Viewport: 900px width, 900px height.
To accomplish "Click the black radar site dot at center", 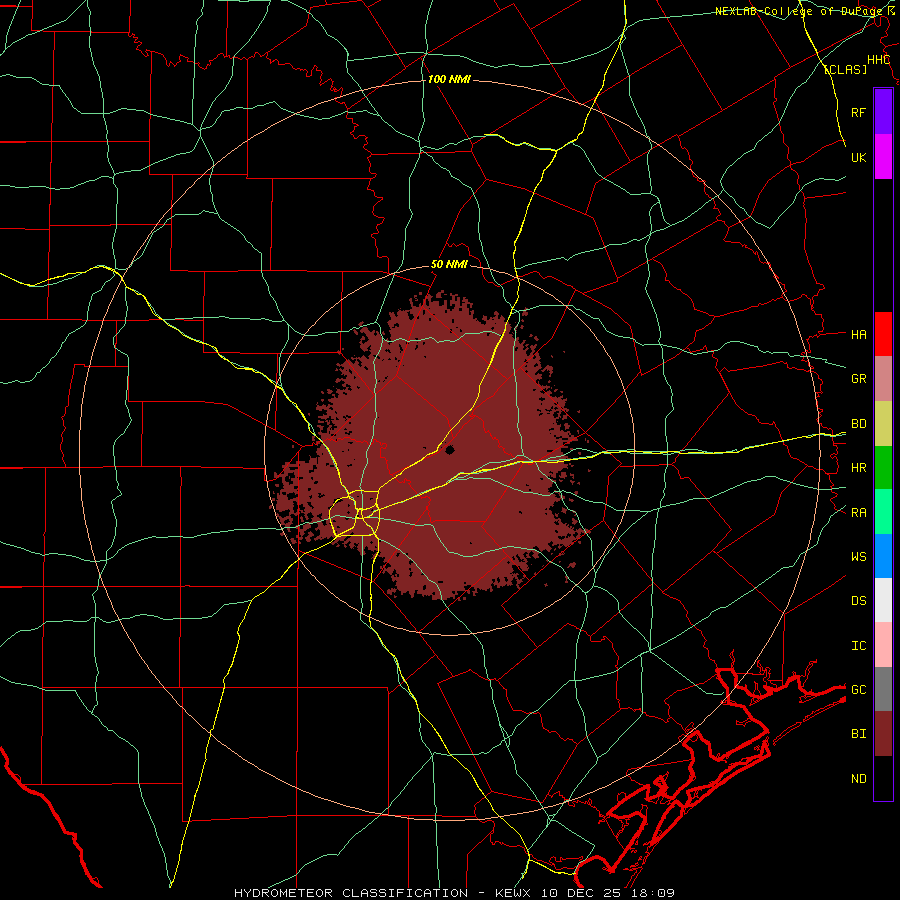I will (x=450, y=450).
